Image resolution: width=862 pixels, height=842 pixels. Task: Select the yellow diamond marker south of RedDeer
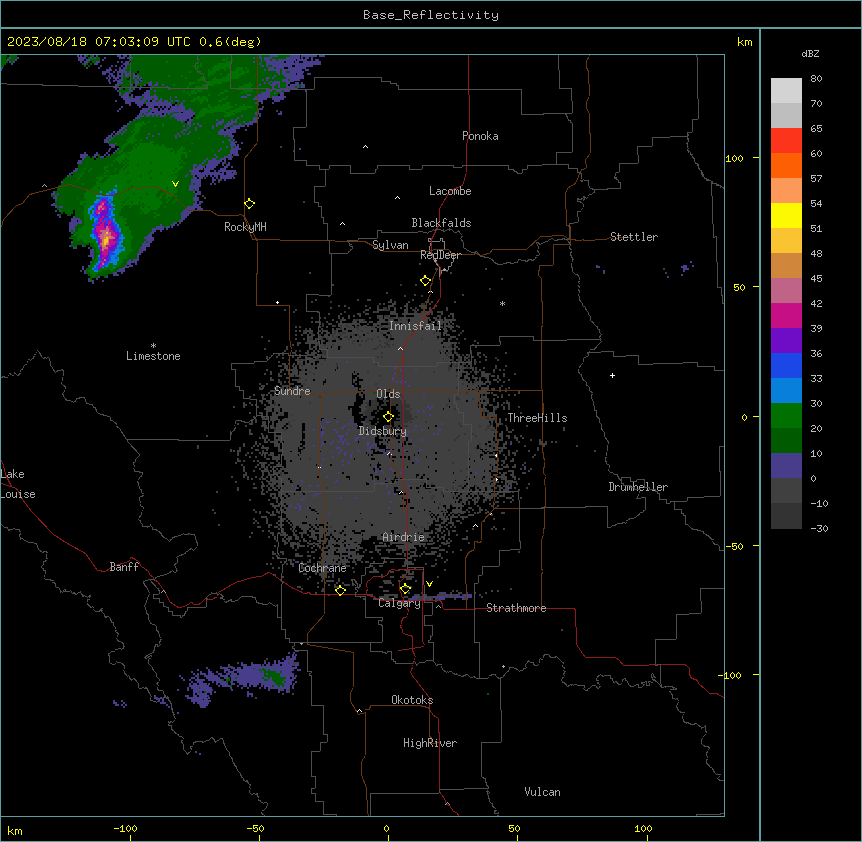pyautogui.click(x=426, y=281)
